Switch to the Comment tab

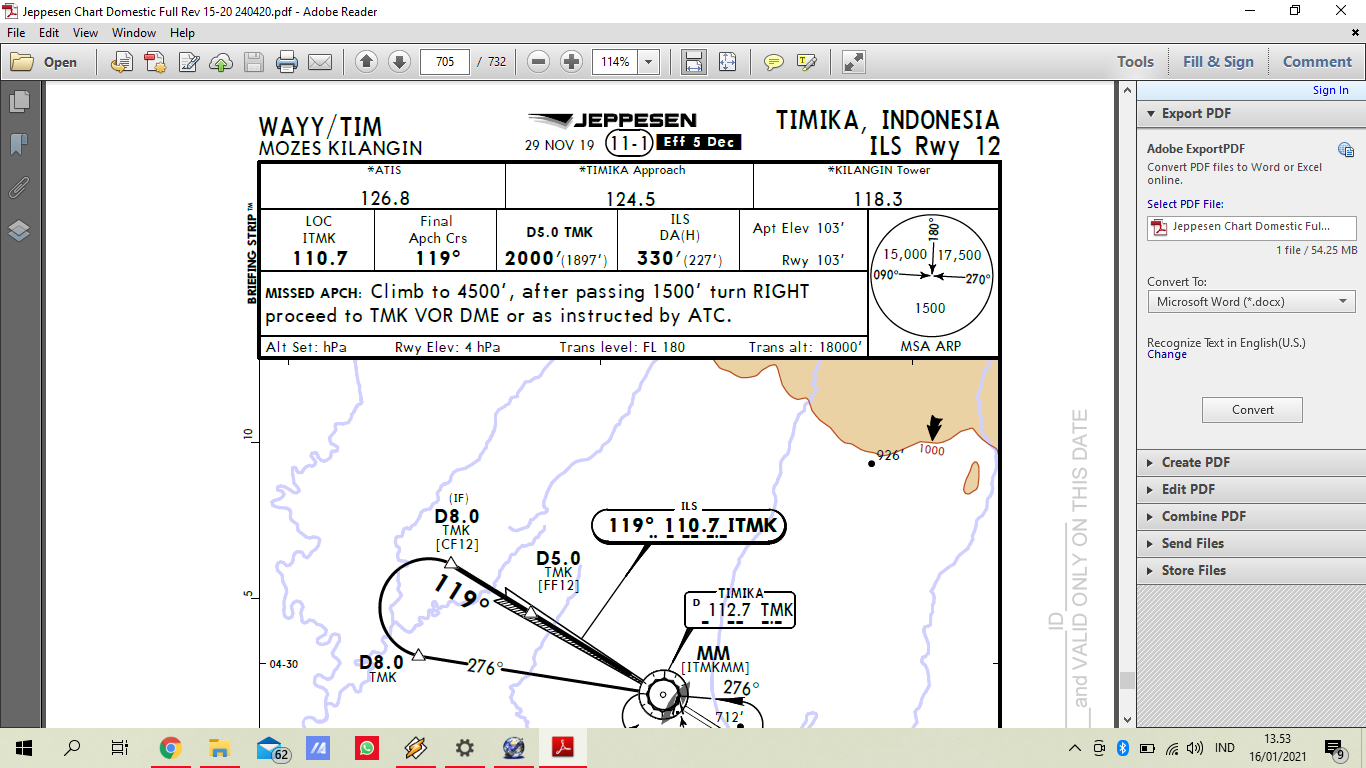pos(1316,61)
